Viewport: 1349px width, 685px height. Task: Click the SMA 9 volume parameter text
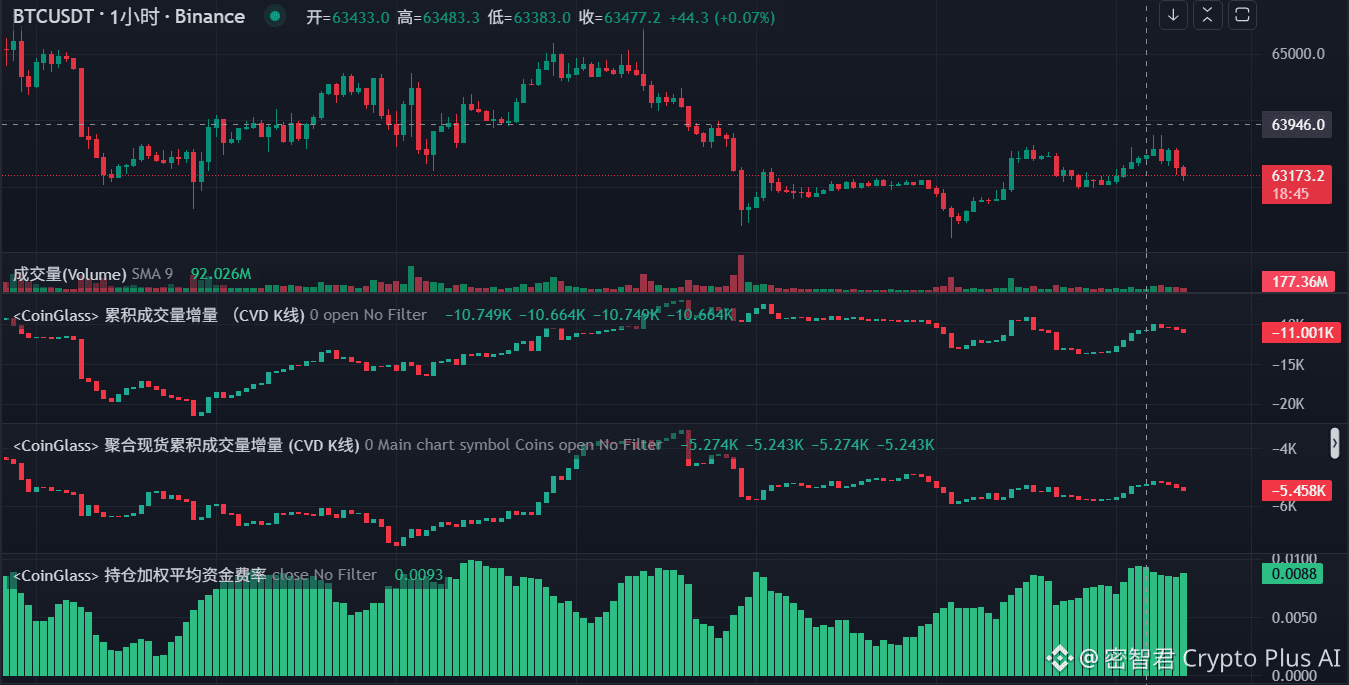(152, 274)
